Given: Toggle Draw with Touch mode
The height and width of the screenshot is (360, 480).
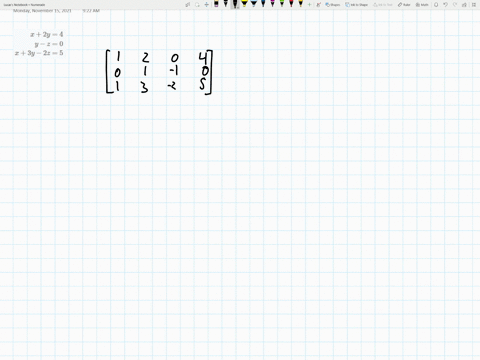Looking at the screenshot, I should [x=318, y=5].
